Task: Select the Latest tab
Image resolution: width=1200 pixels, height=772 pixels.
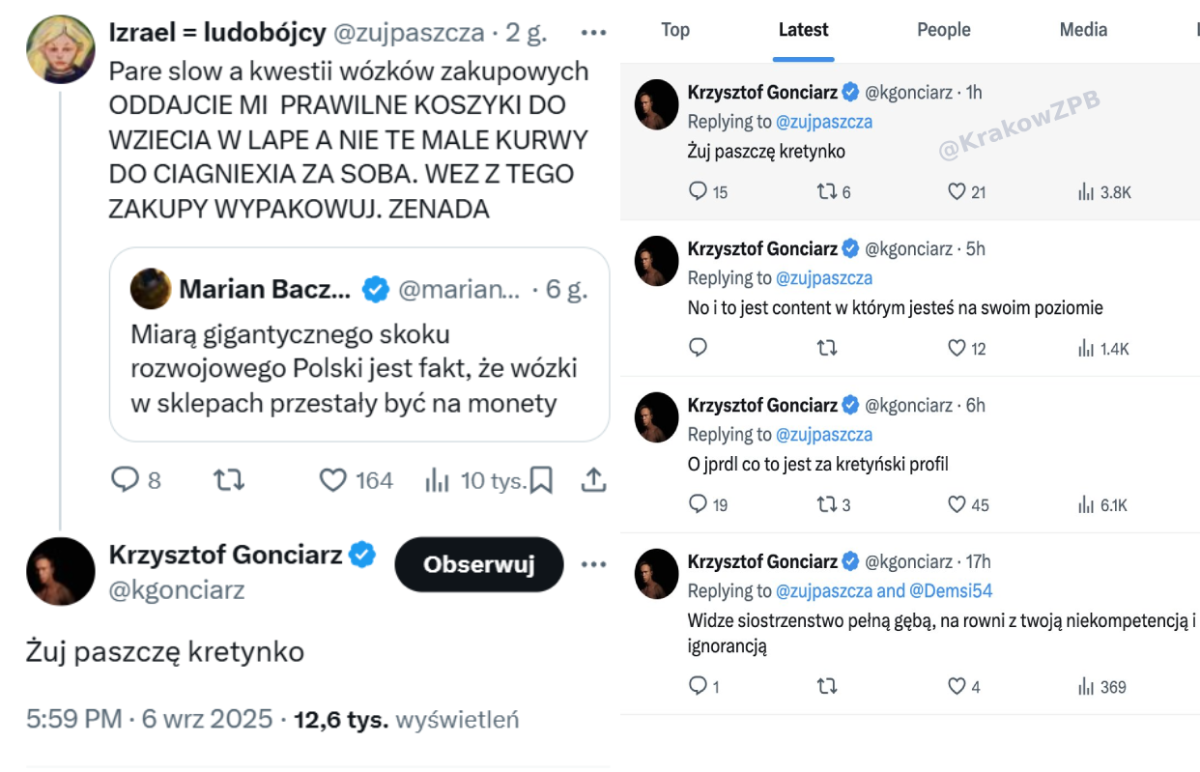Action: coord(803,30)
